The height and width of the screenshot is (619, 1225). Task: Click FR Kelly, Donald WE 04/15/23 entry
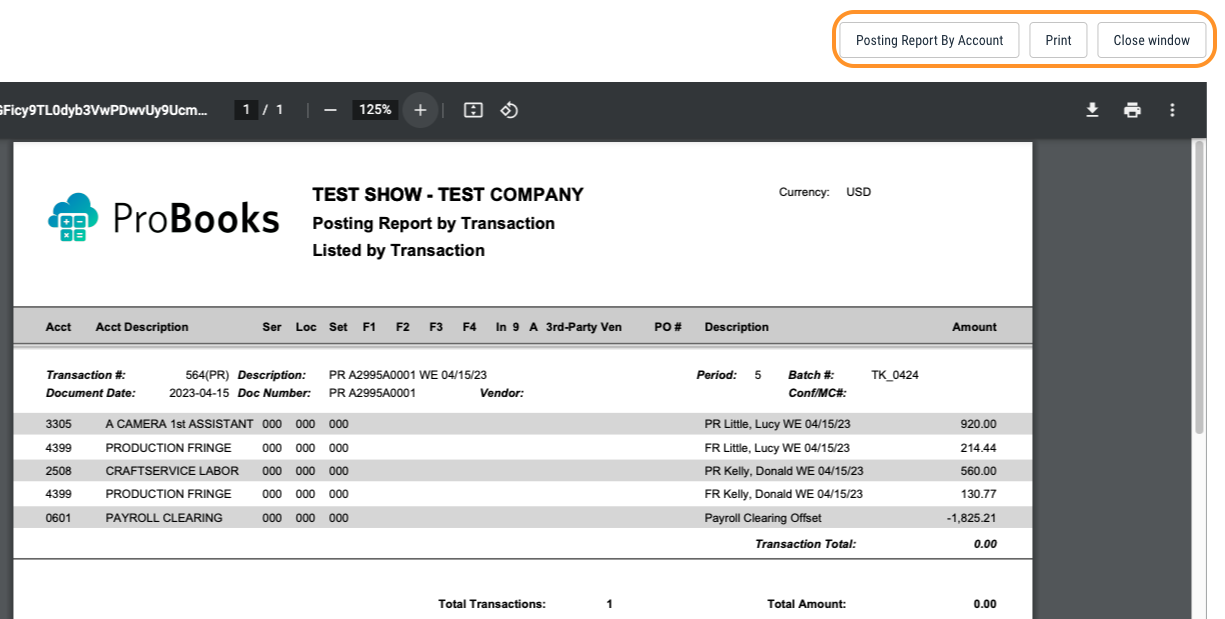point(784,494)
